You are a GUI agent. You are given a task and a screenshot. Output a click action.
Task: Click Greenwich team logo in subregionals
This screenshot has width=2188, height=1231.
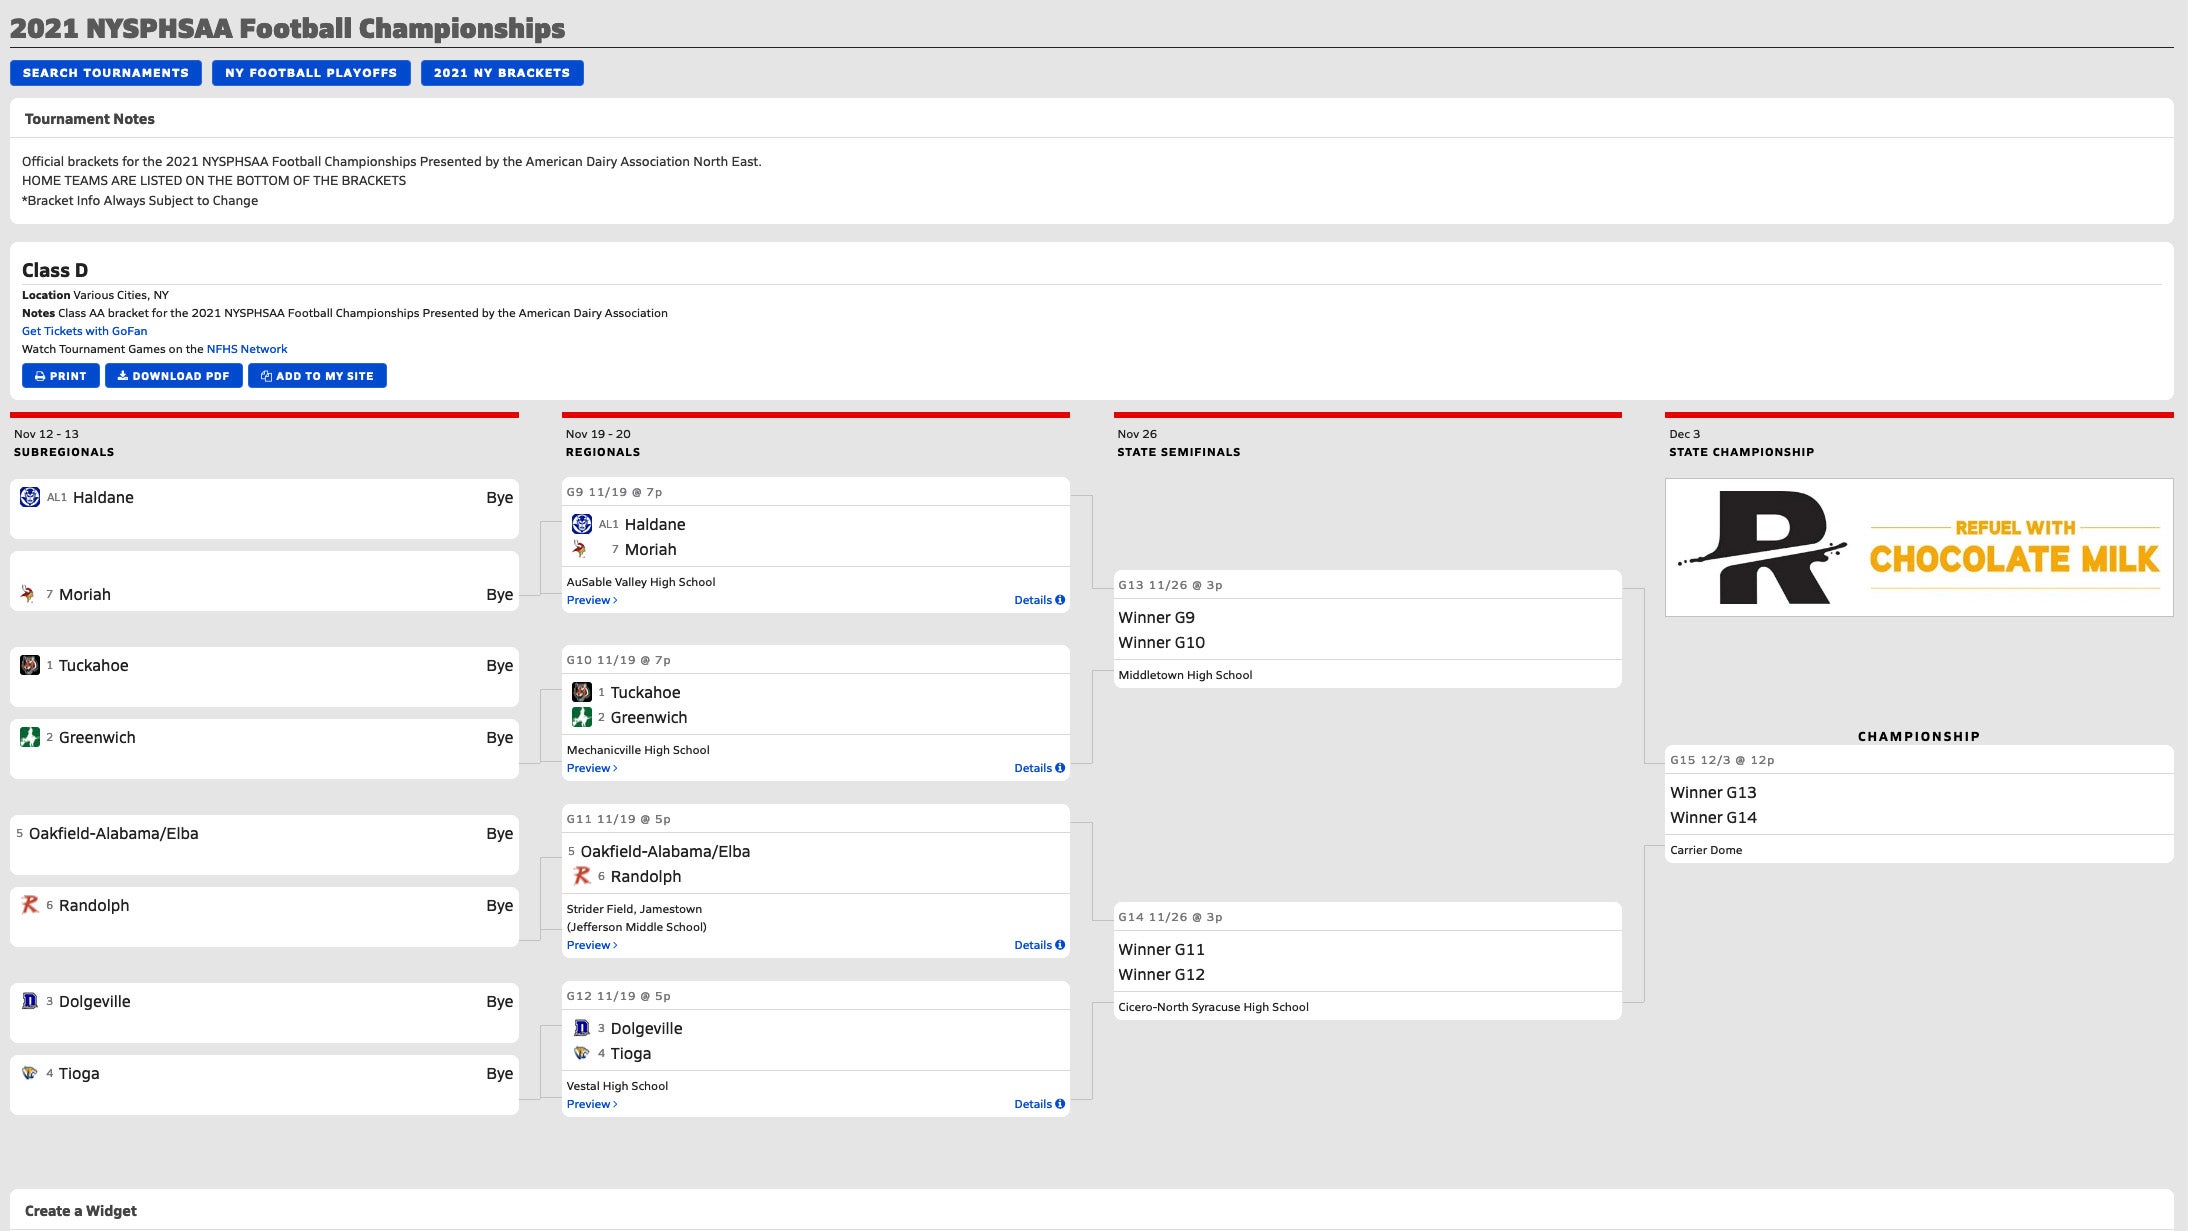30,737
